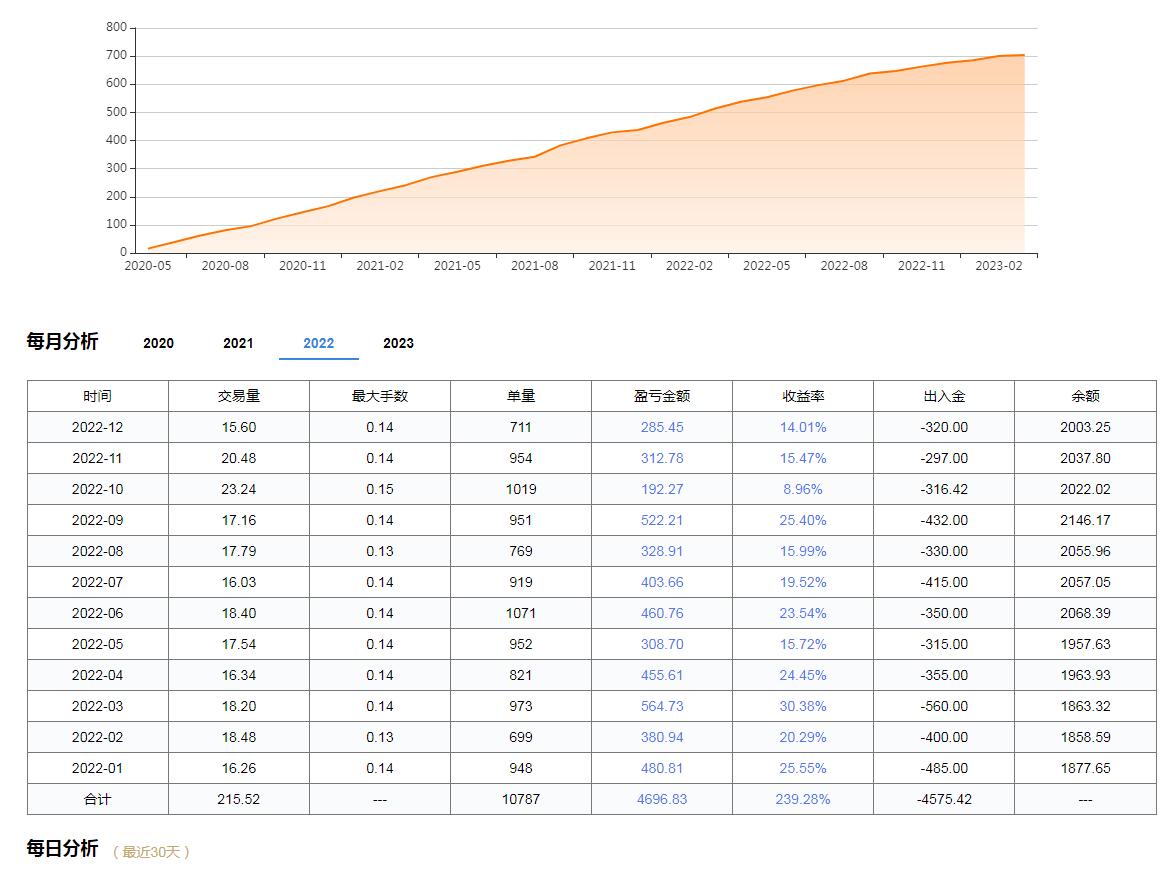Click the 时间 column header
1176x881 pixels.
click(98, 396)
